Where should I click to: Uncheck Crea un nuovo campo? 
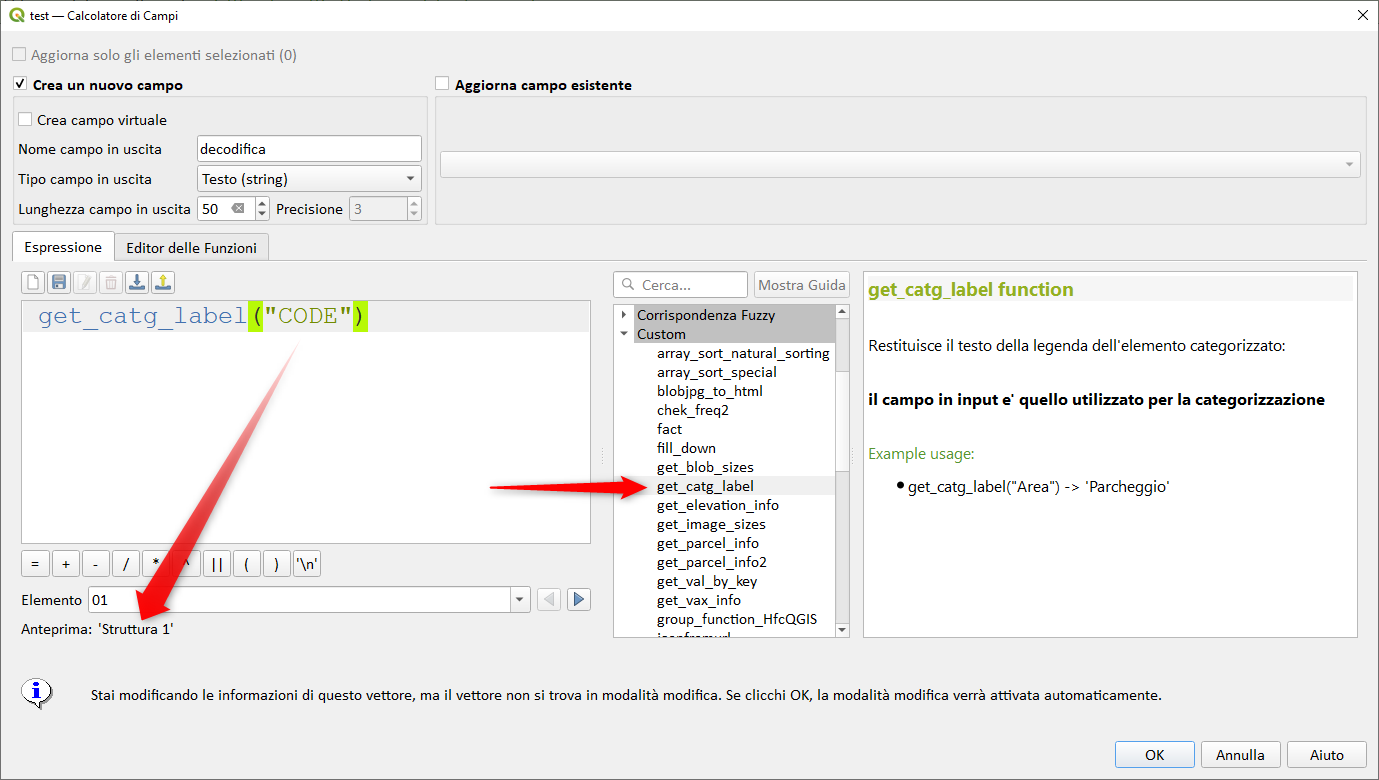[x=20, y=85]
